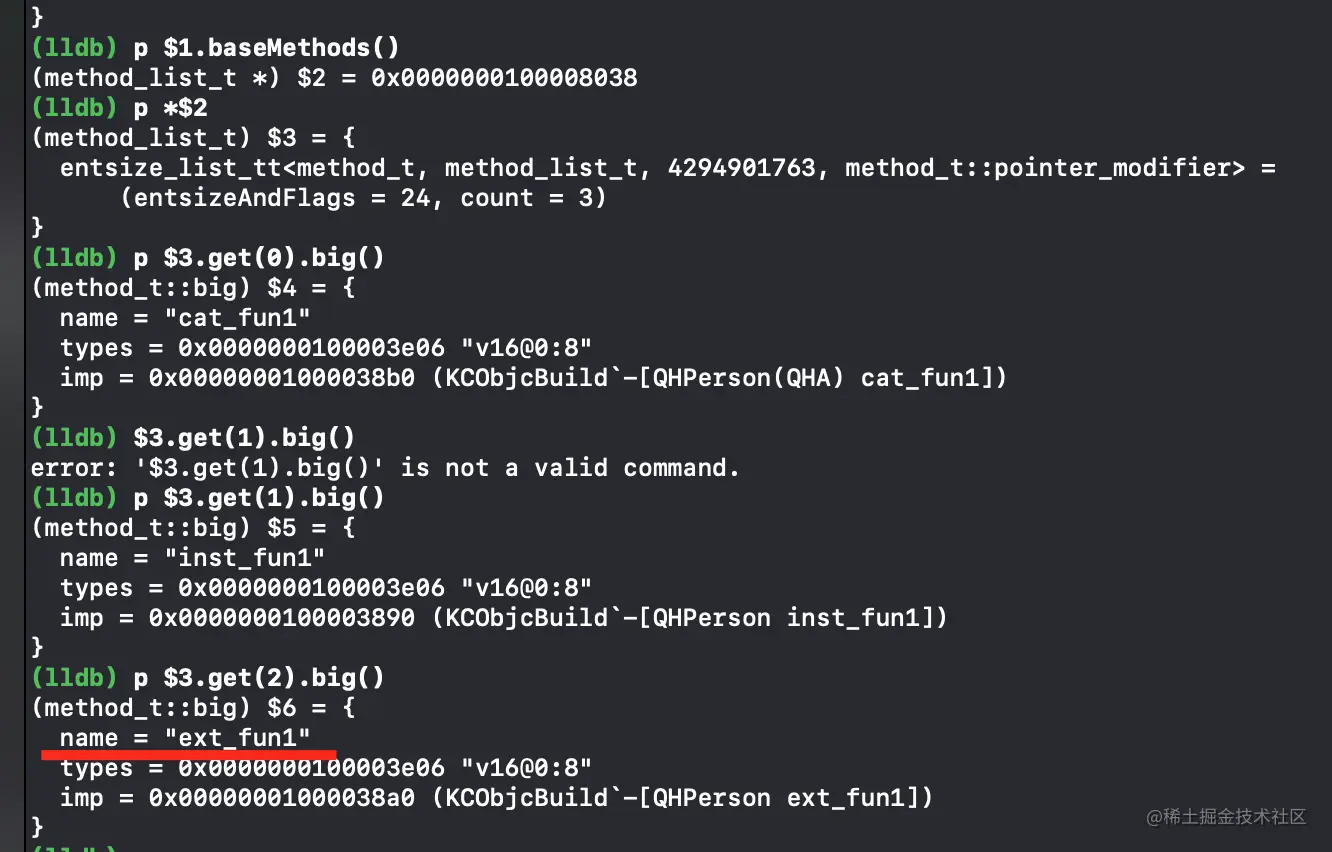Click the imp address 0x0000000100003890
The height and width of the screenshot is (852, 1332).
282,617
